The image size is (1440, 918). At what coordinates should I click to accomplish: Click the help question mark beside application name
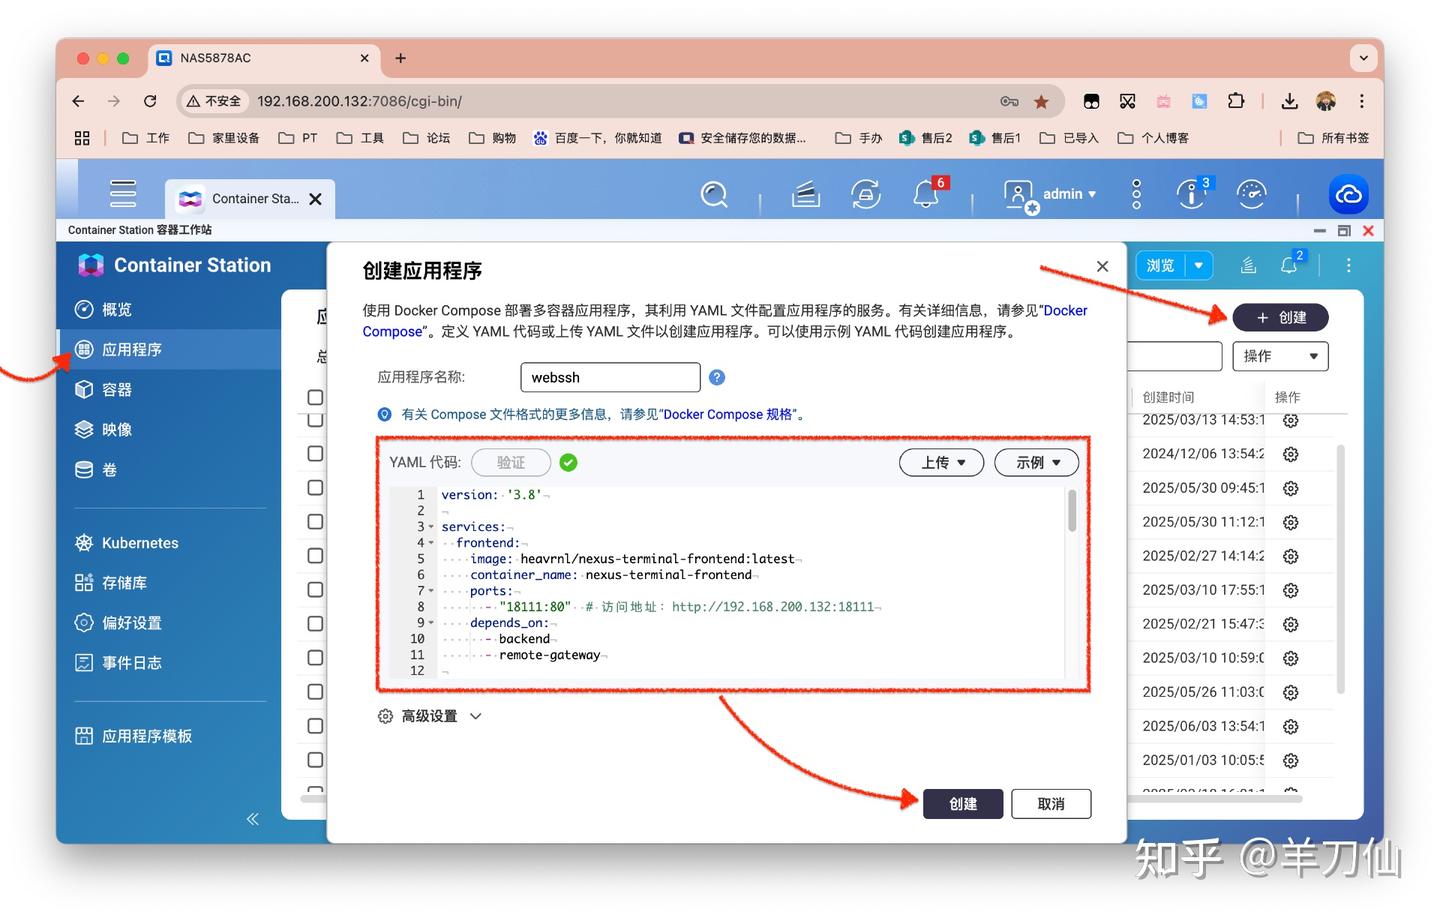pyautogui.click(x=717, y=377)
